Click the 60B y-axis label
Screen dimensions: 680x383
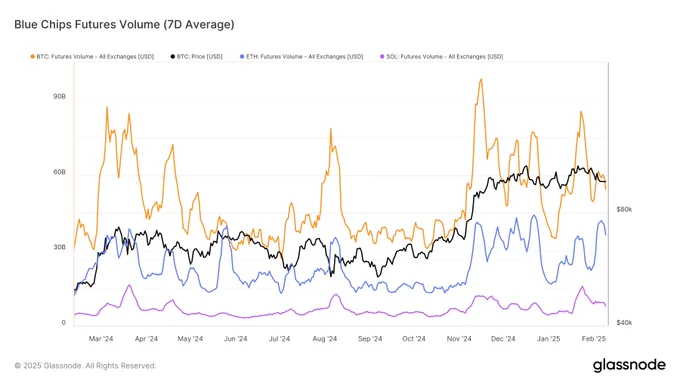click(59, 172)
